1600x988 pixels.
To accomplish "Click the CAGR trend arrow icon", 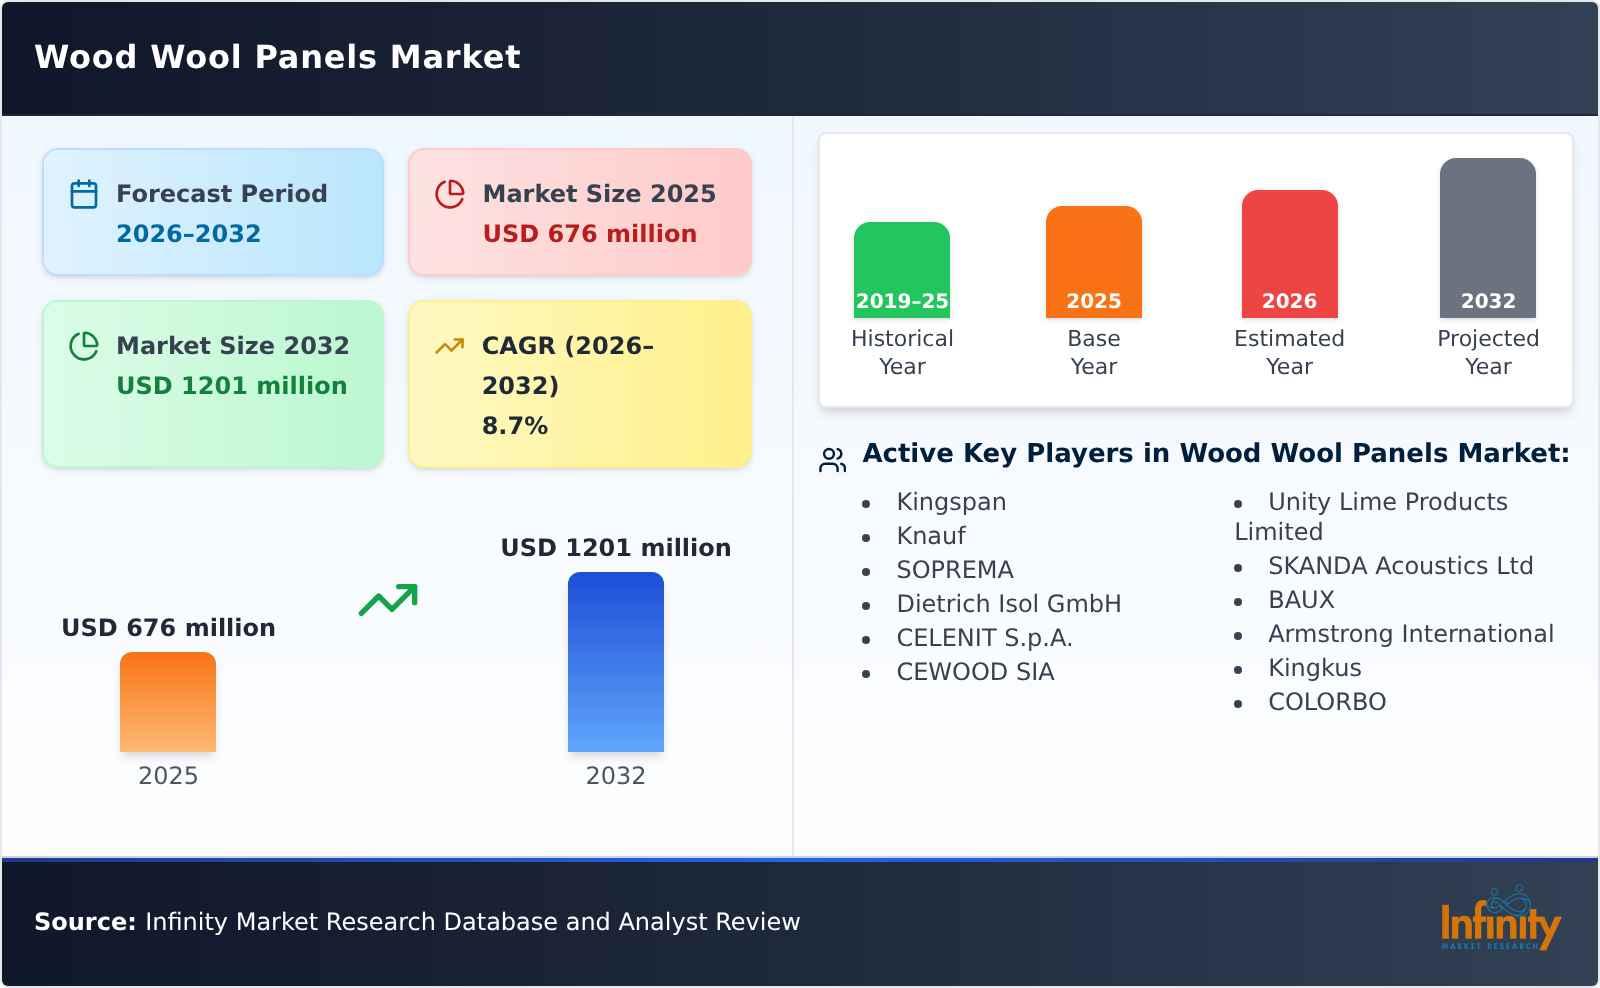I will pos(450,345).
